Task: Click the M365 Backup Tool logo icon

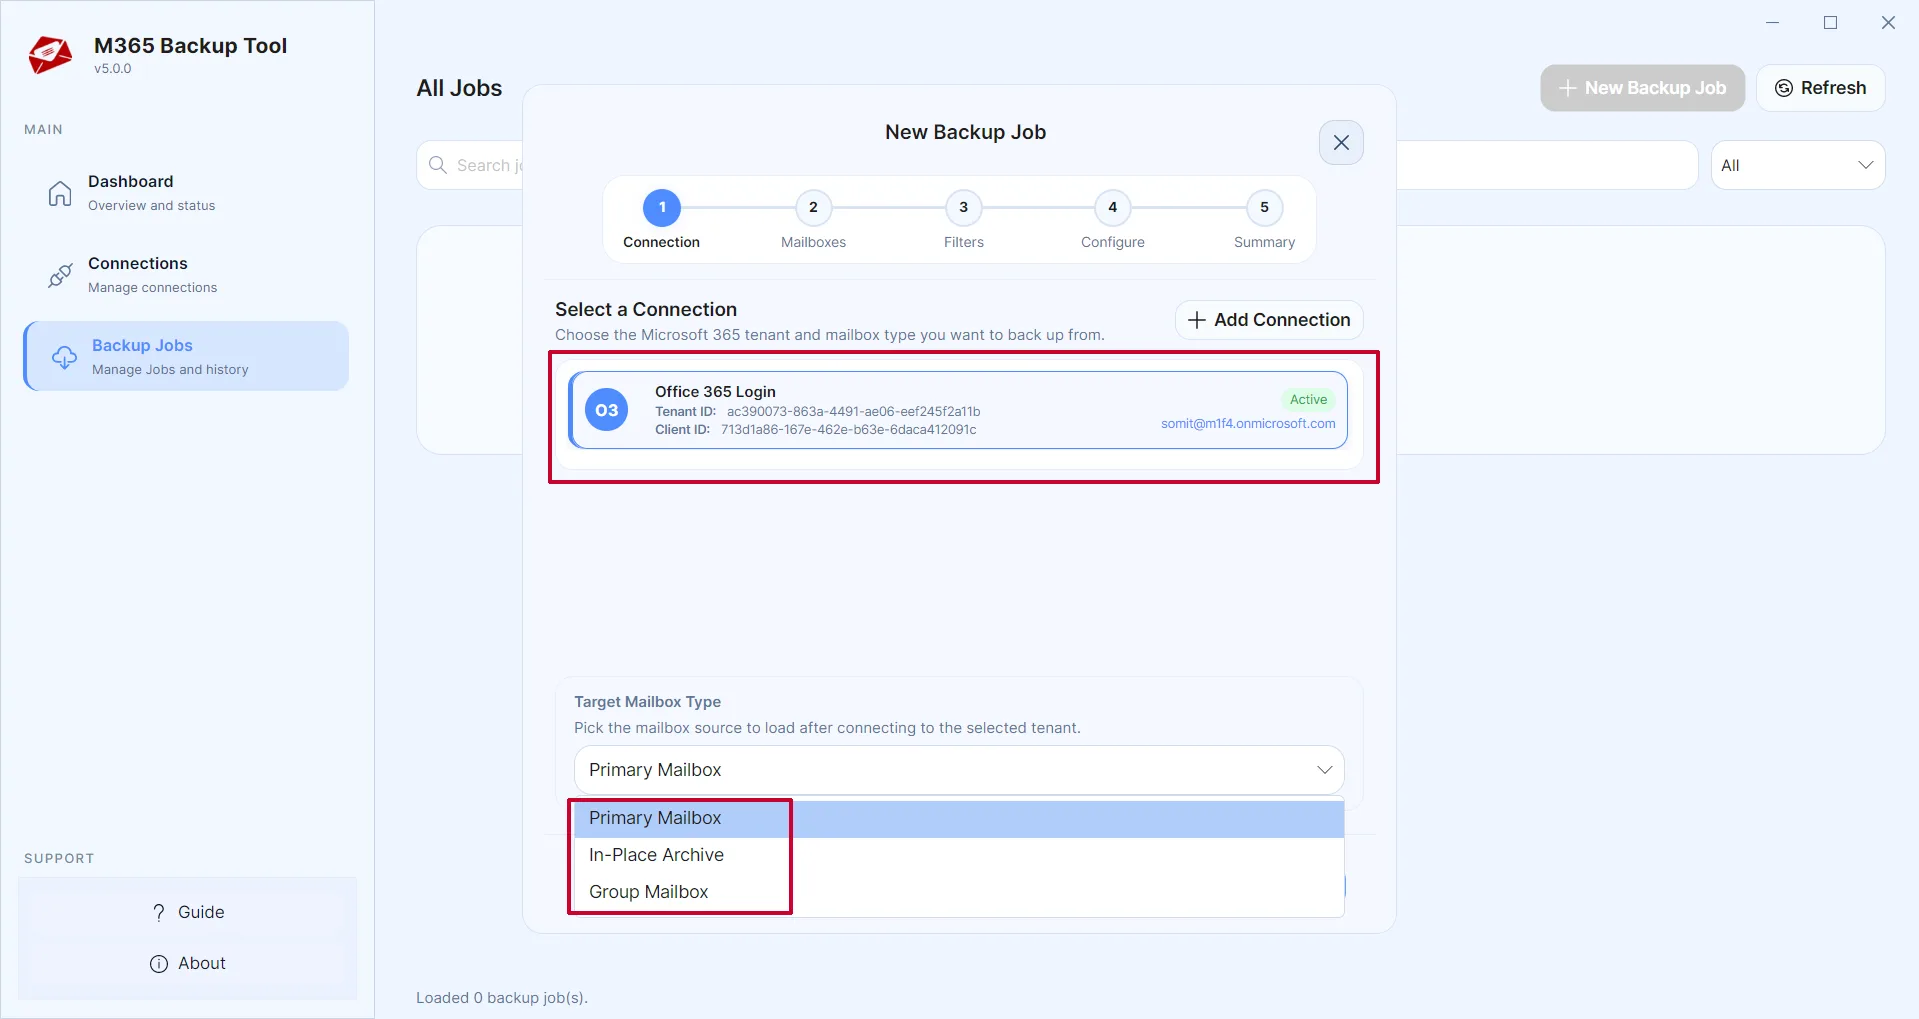Action: coord(50,55)
